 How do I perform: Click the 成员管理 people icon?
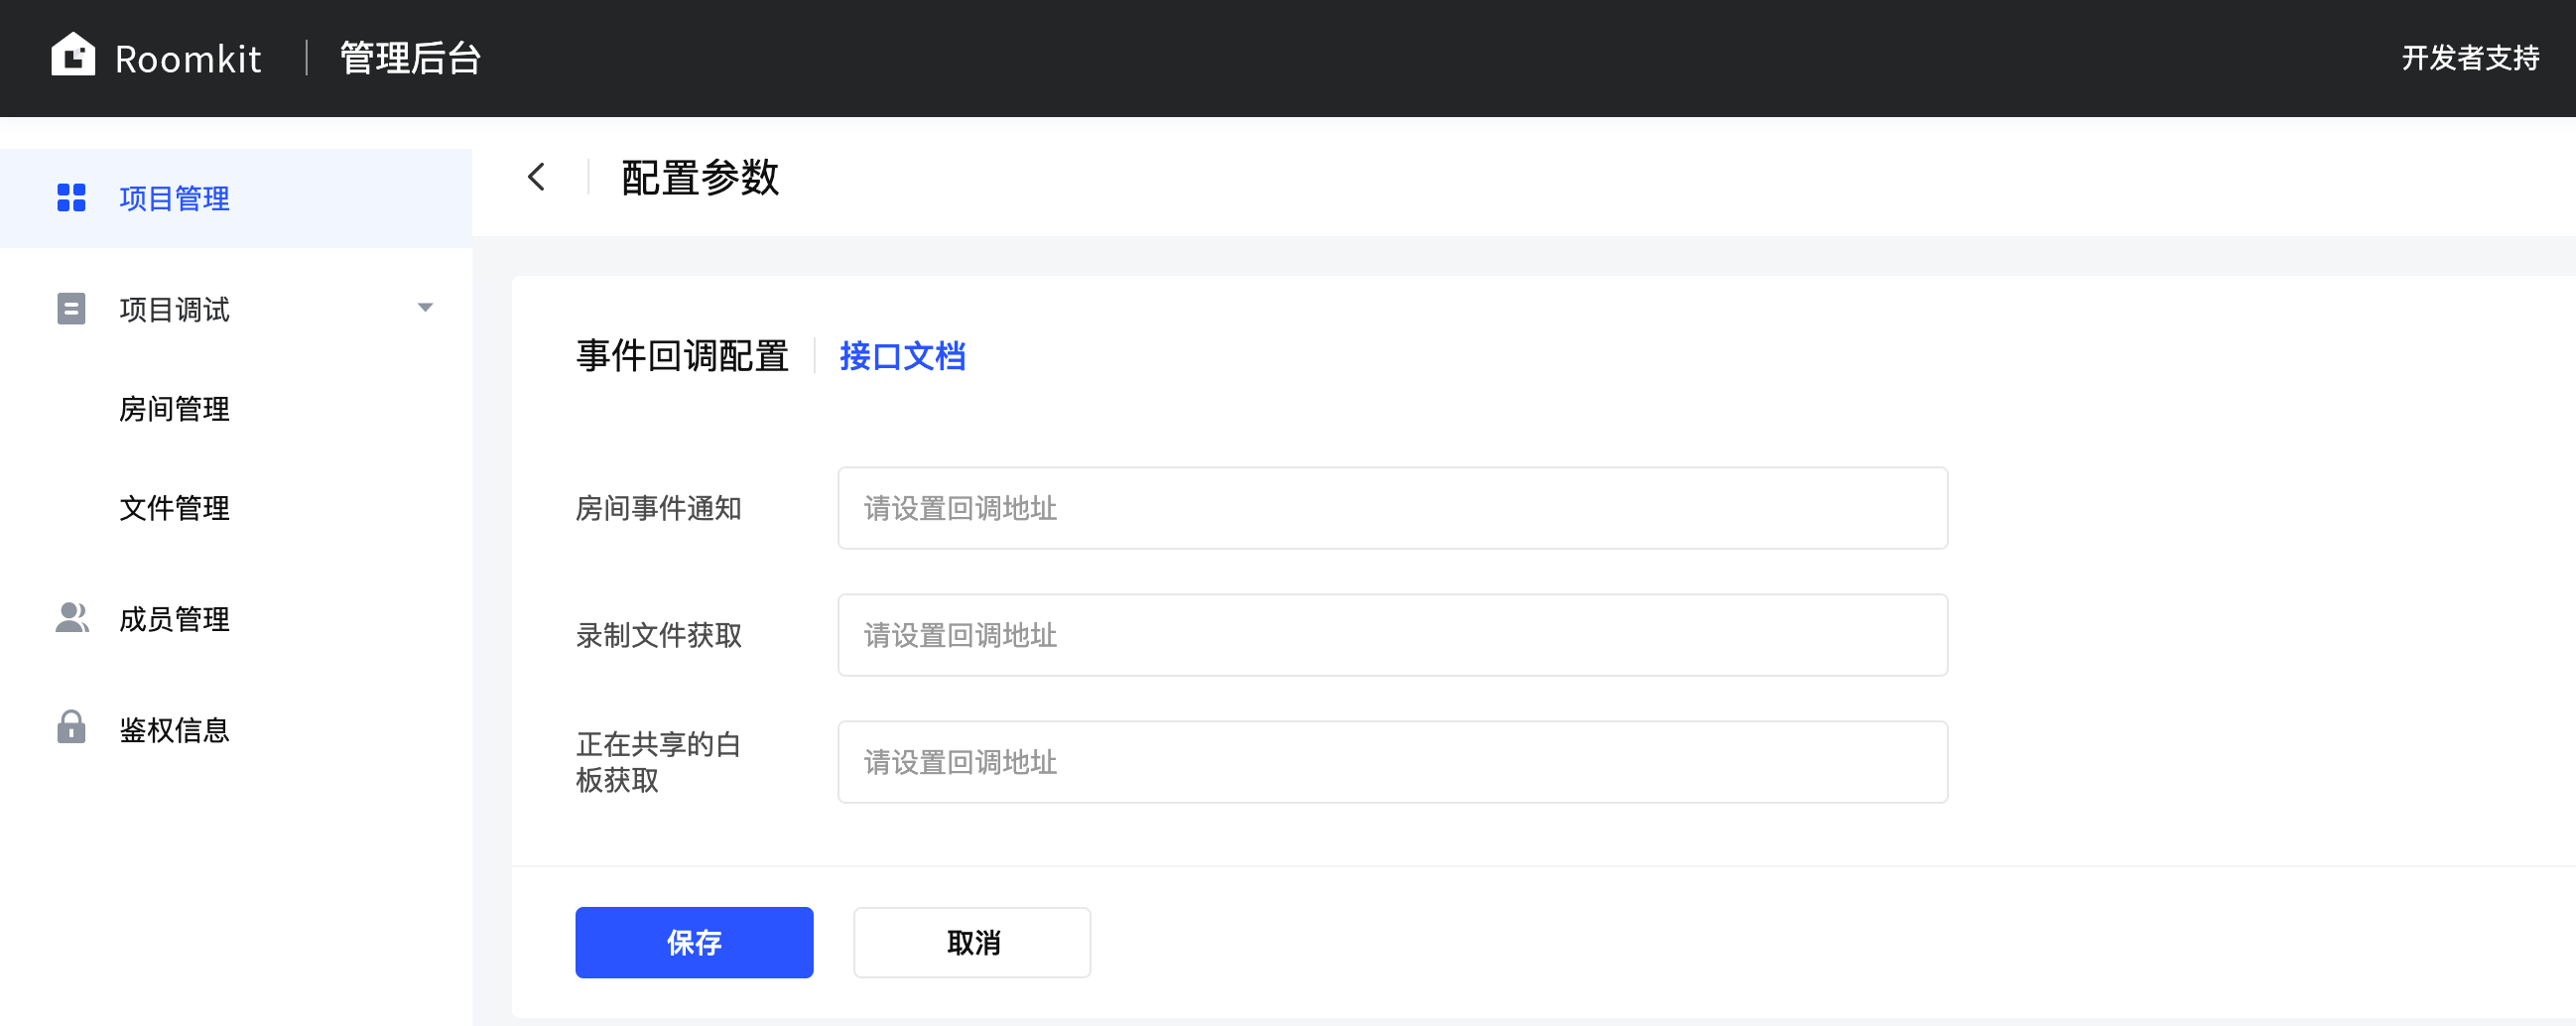pyautogui.click(x=71, y=619)
